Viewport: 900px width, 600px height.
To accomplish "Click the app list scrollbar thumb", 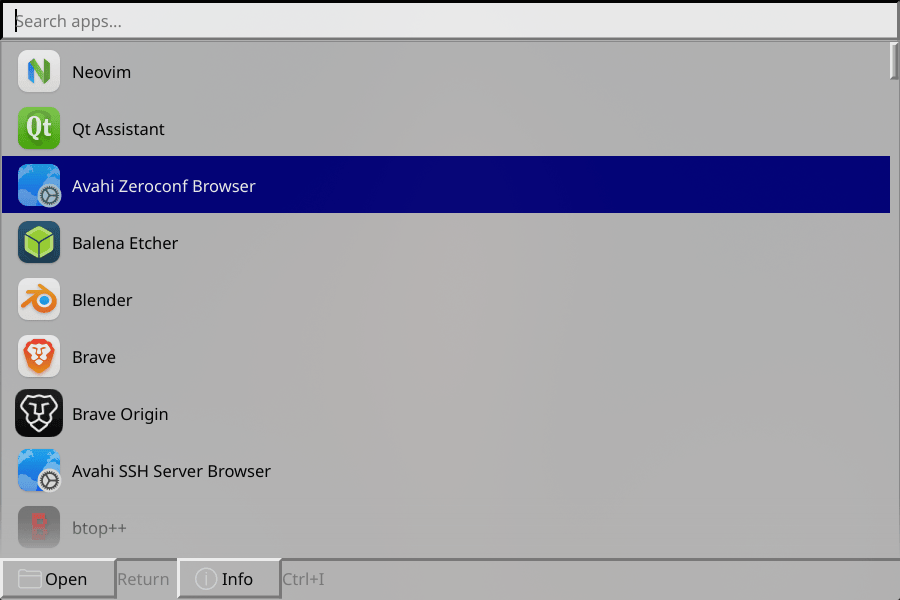I will click(894, 61).
